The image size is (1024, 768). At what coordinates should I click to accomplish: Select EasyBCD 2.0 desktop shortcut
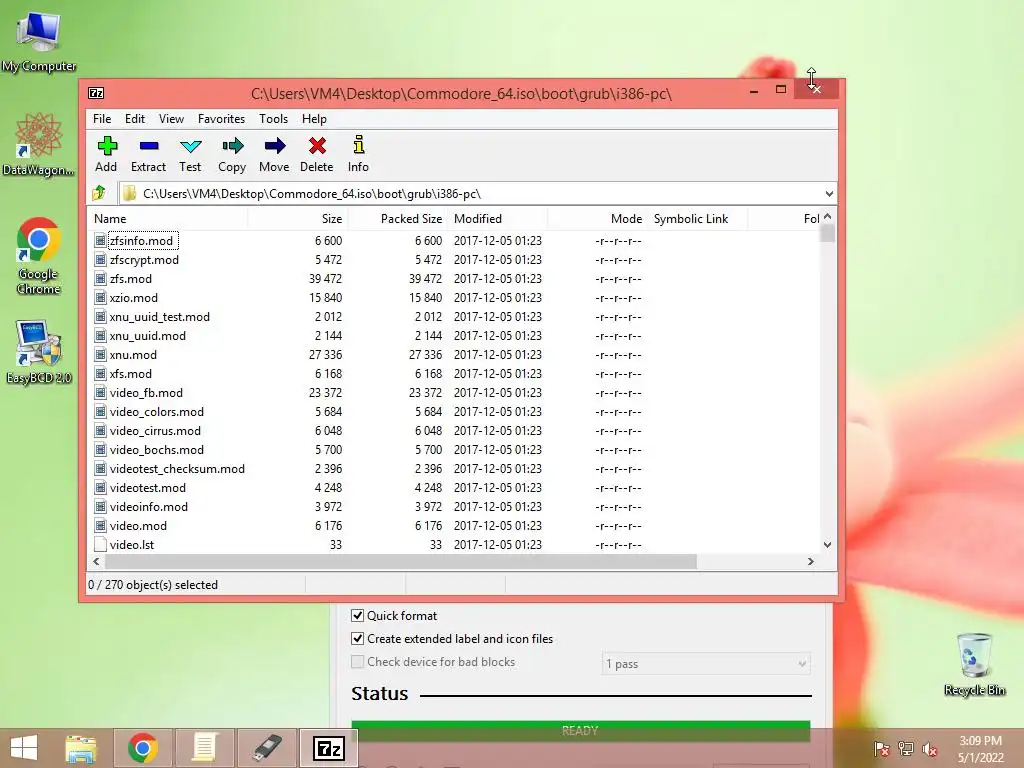[39, 352]
